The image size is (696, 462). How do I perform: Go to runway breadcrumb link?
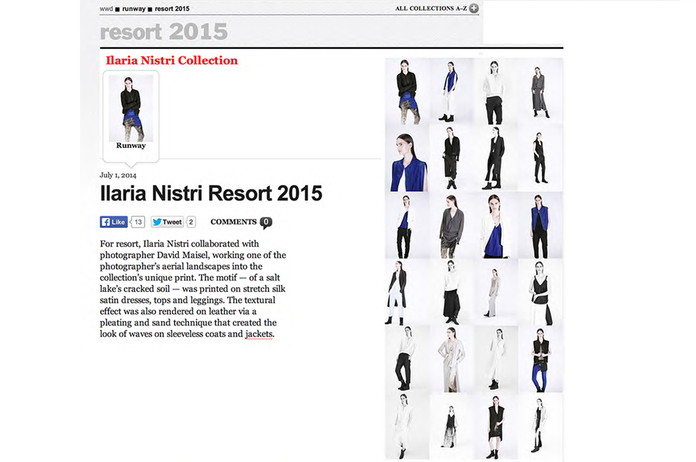(x=134, y=8)
